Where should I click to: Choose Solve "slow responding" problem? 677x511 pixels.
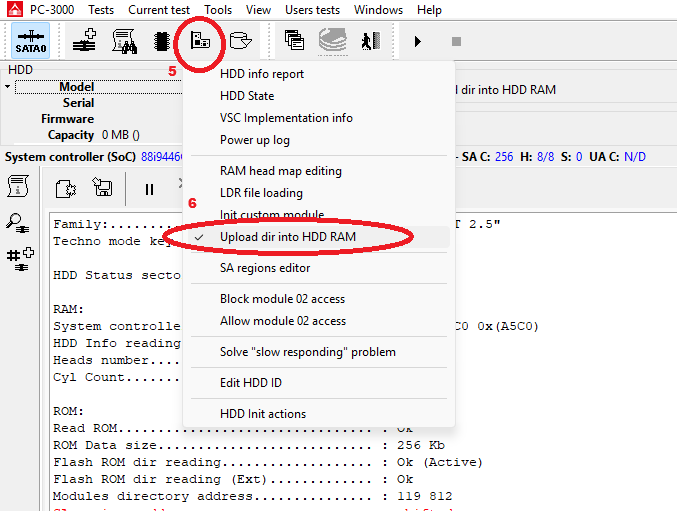pos(307,352)
